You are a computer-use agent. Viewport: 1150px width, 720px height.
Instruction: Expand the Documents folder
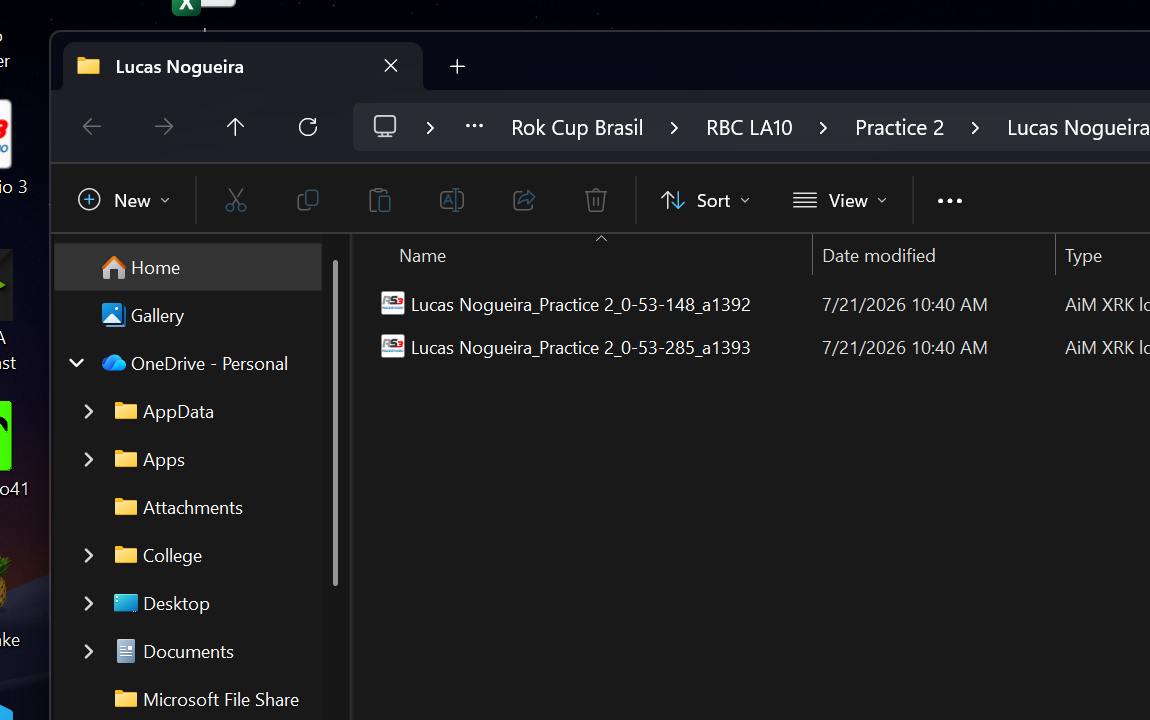coord(89,652)
